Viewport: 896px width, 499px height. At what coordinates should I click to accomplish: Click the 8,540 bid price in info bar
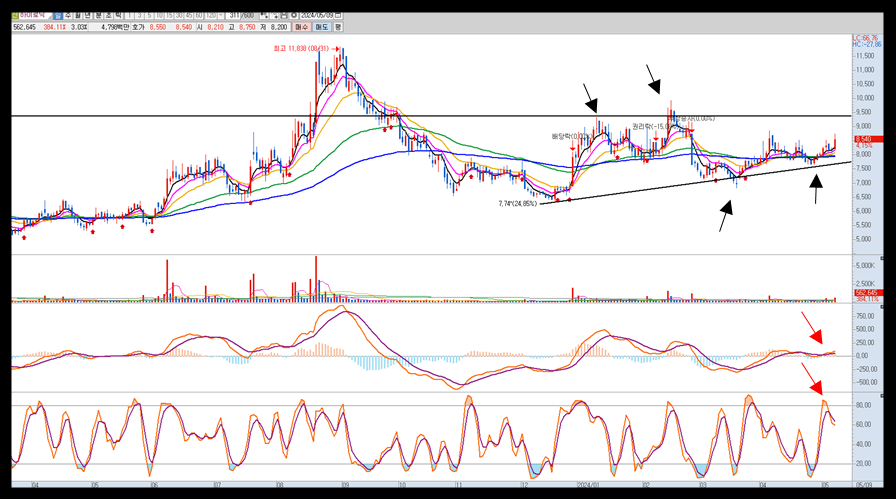pyautogui.click(x=183, y=27)
